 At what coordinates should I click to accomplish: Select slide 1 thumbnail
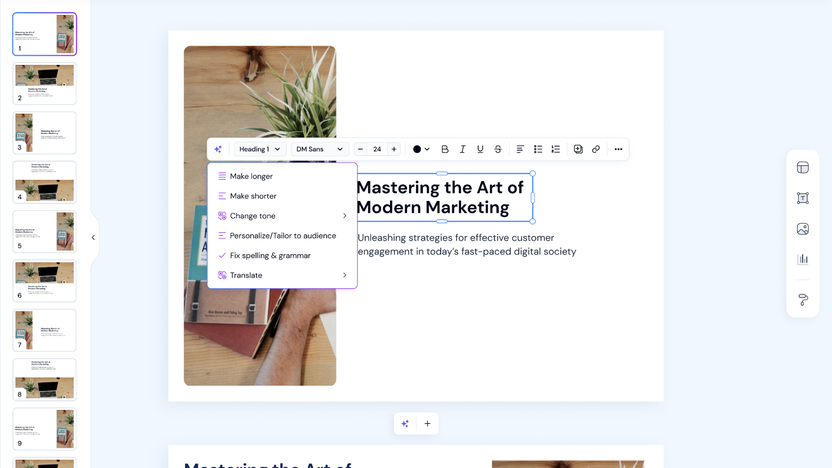[x=45, y=34]
